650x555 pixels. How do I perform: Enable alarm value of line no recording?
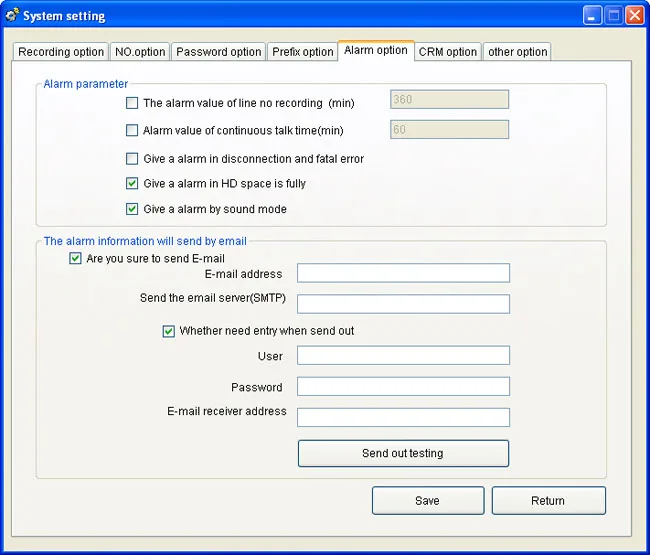(132, 103)
